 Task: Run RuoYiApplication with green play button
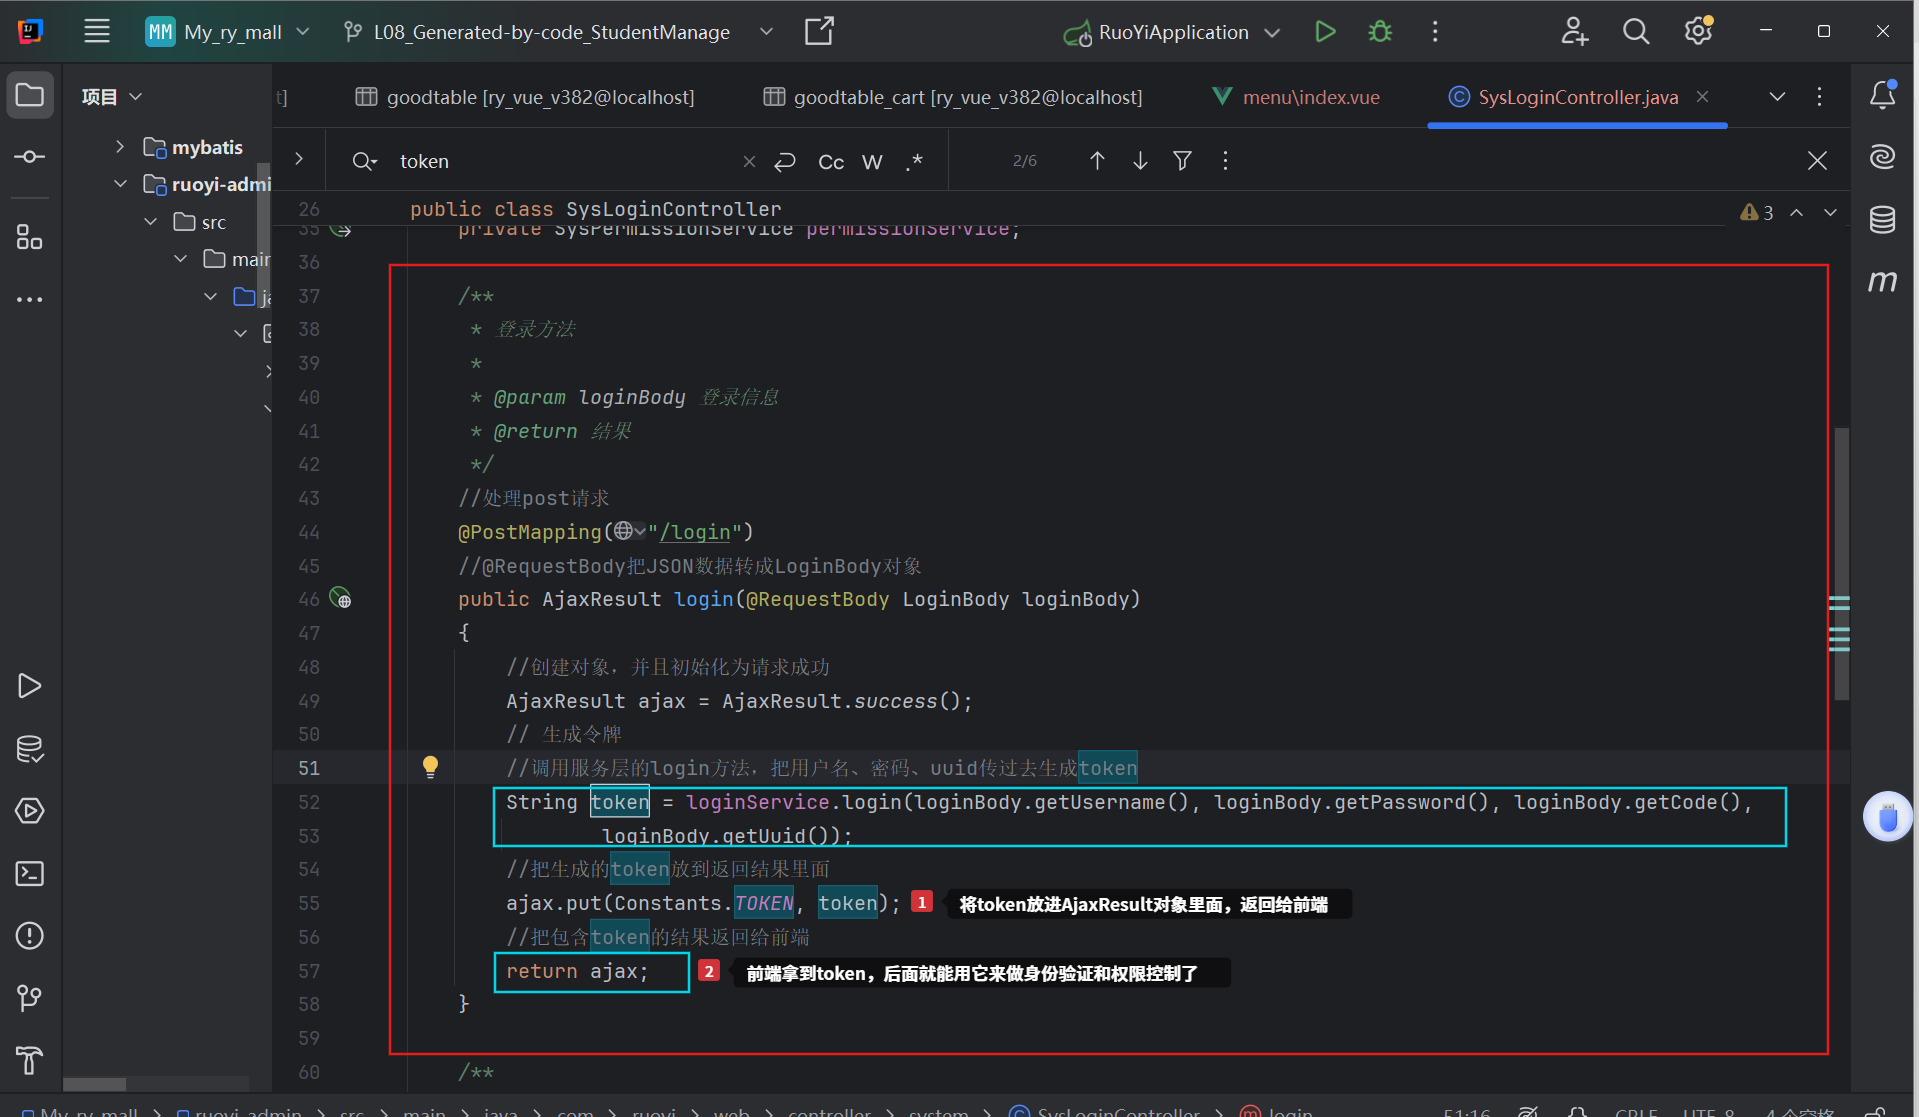pos(1325,31)
